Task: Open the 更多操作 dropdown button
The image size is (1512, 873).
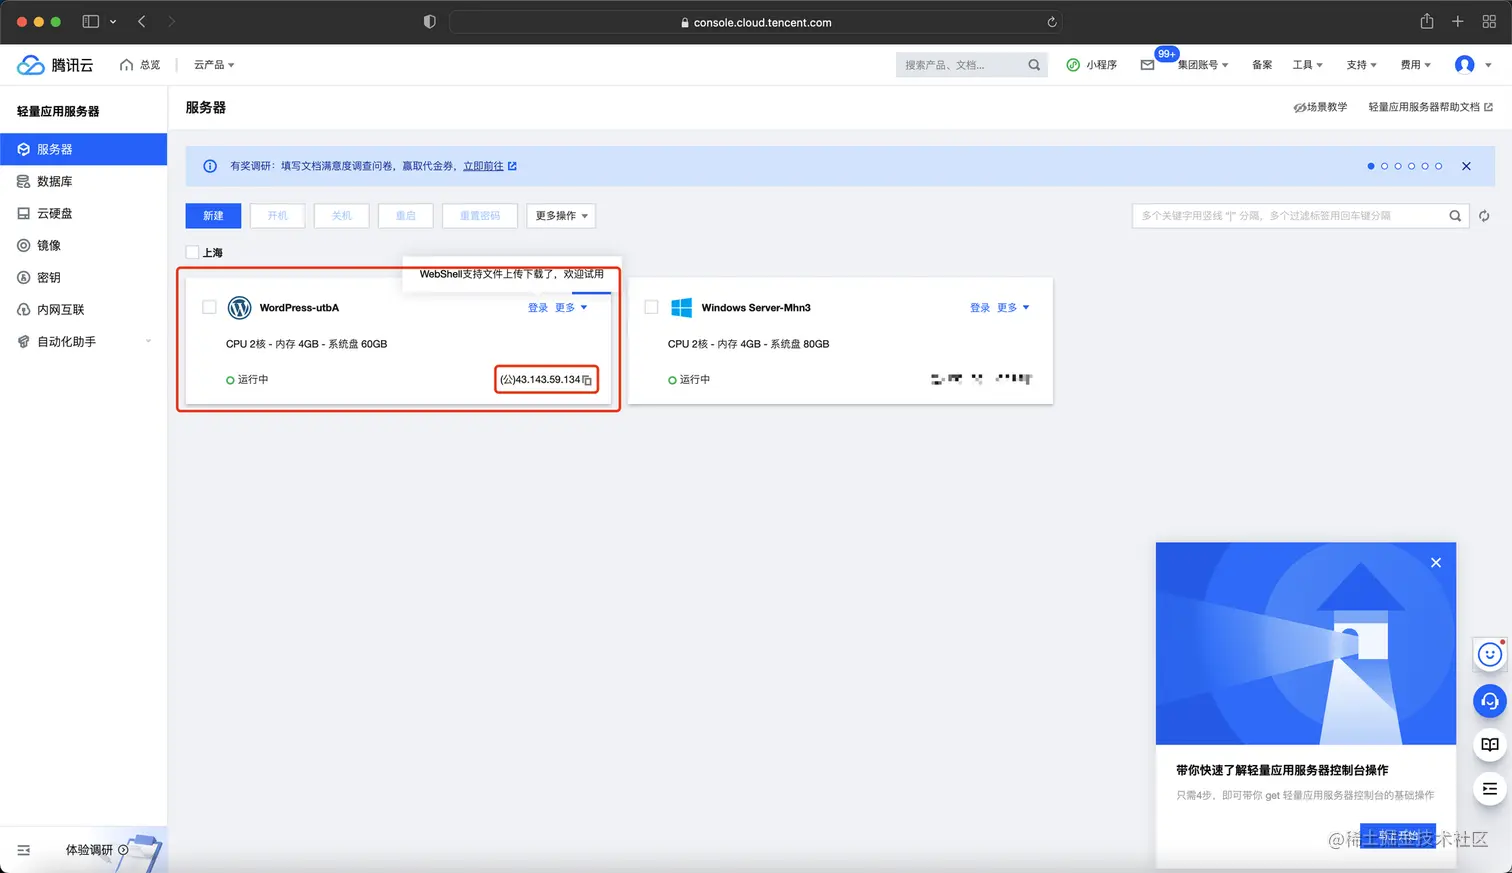Action: click(561, 216)
